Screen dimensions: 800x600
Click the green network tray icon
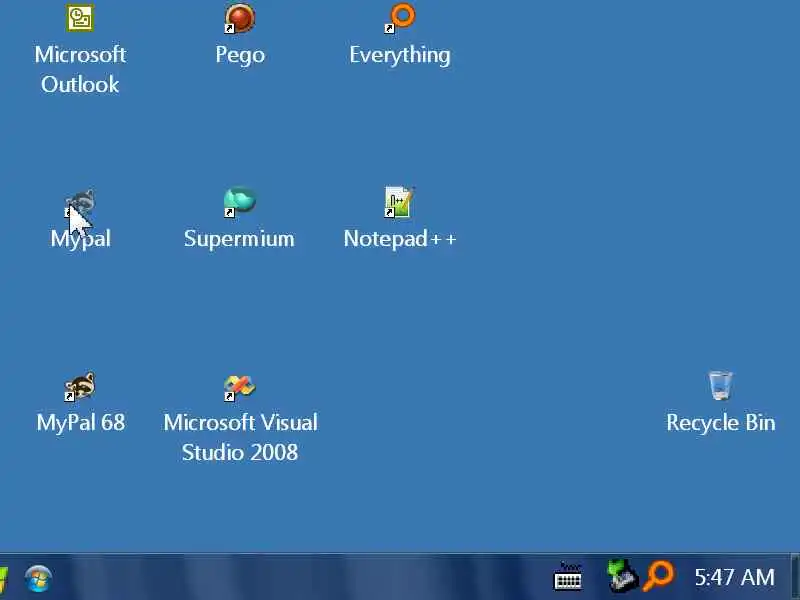pyautogui.click(x=622, y=576)
